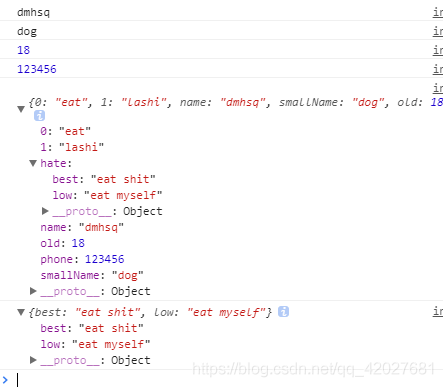443x387 pixels.
Task: Open source link for 18 log row
Action: 438,50
